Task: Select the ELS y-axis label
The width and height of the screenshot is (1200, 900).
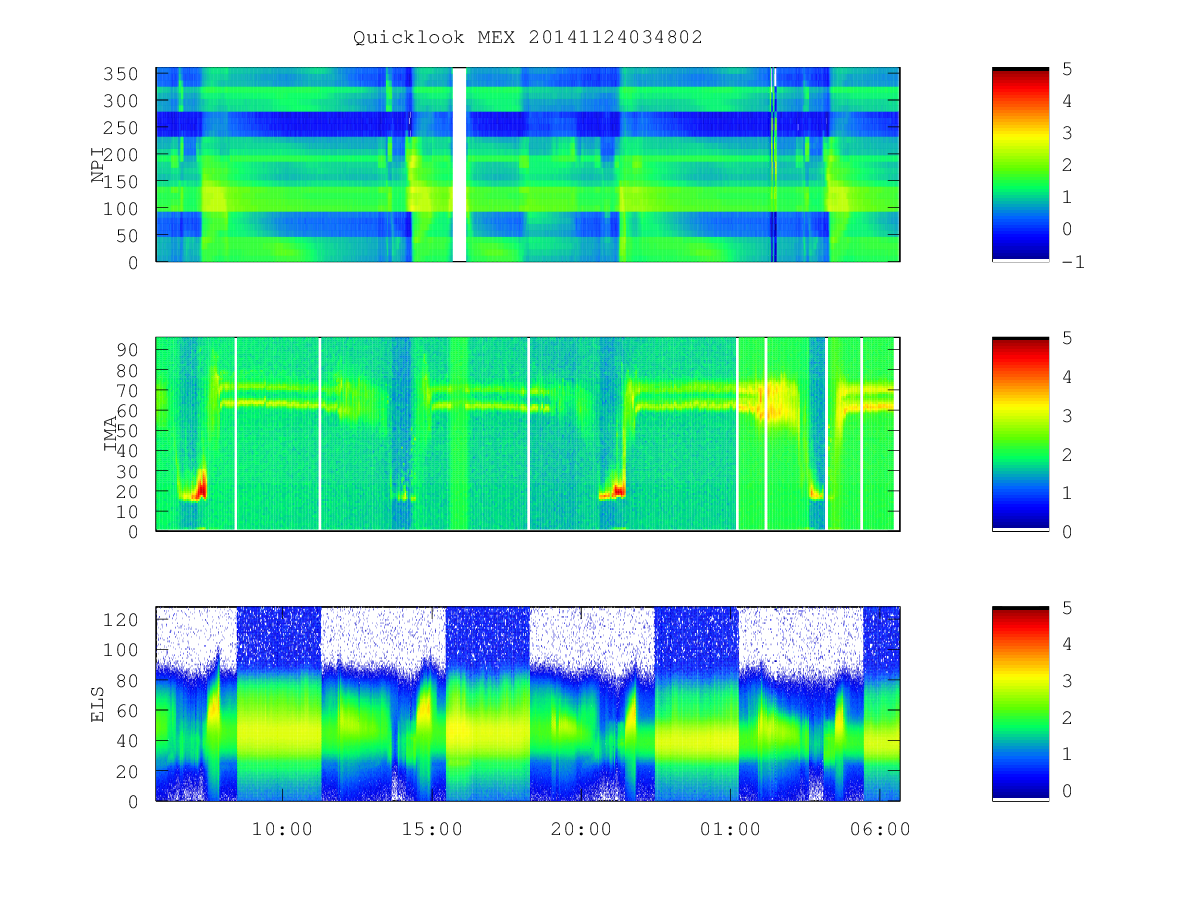Action: 98,704
